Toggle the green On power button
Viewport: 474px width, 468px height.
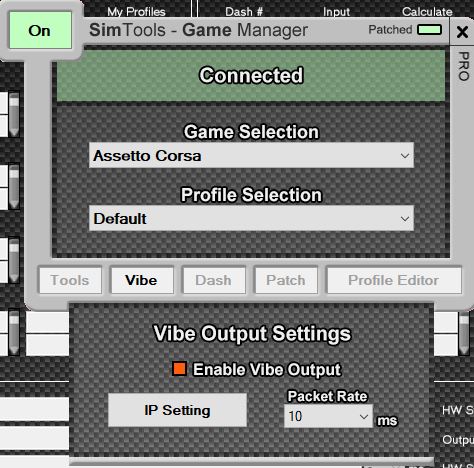(40, 30)
